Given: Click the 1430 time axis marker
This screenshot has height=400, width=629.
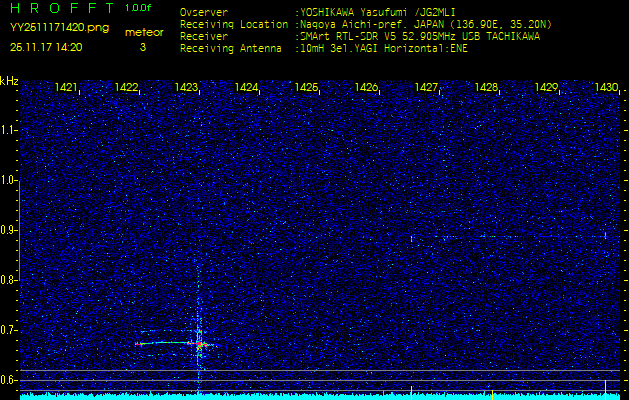Looking at the screenshot, I should pyautogui.click(x=606, y=88).
